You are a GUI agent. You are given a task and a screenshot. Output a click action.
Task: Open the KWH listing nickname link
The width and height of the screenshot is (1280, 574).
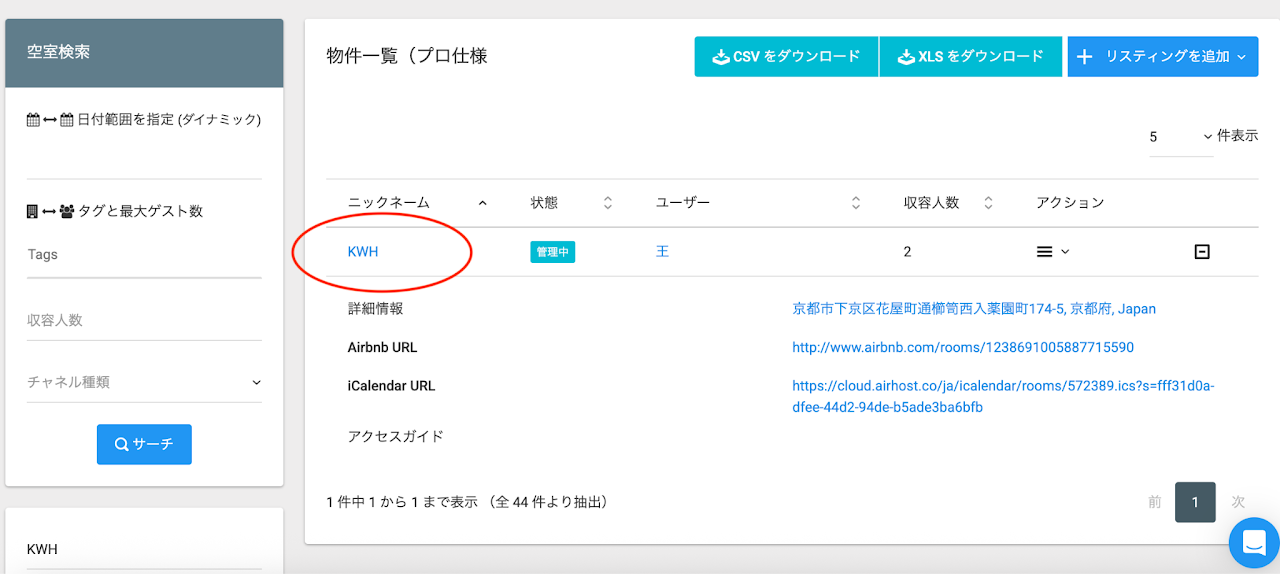click(363, 252)
